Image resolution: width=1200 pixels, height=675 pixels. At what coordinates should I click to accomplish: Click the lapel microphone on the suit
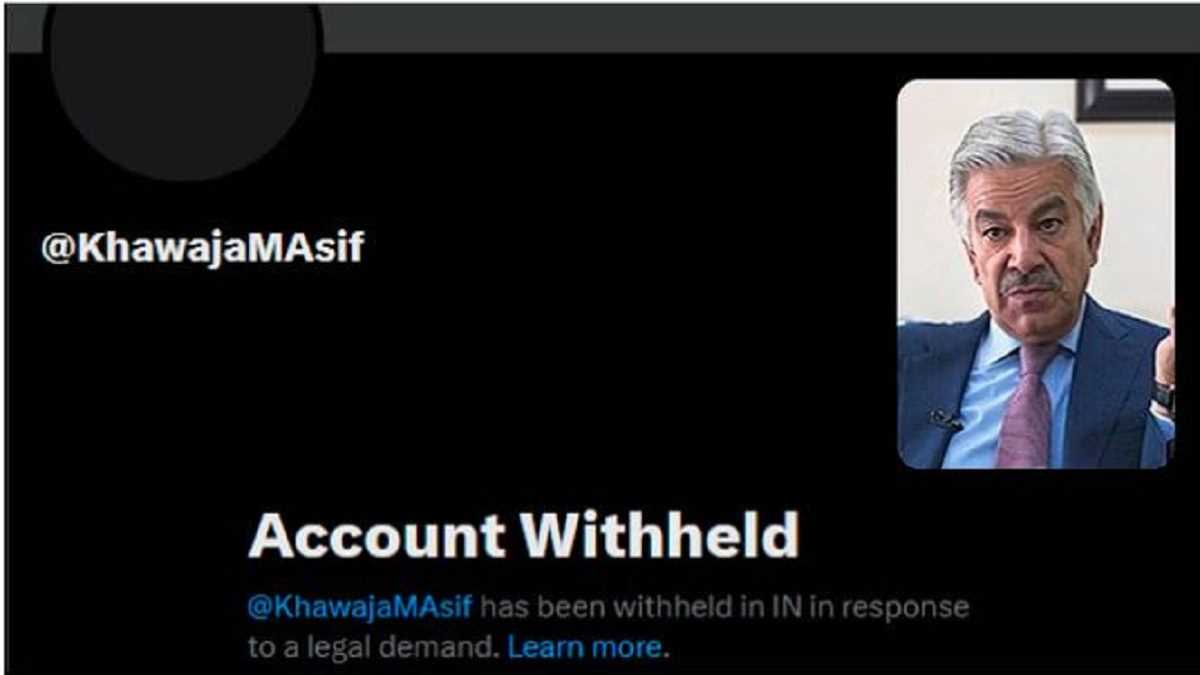coord(945,419)
